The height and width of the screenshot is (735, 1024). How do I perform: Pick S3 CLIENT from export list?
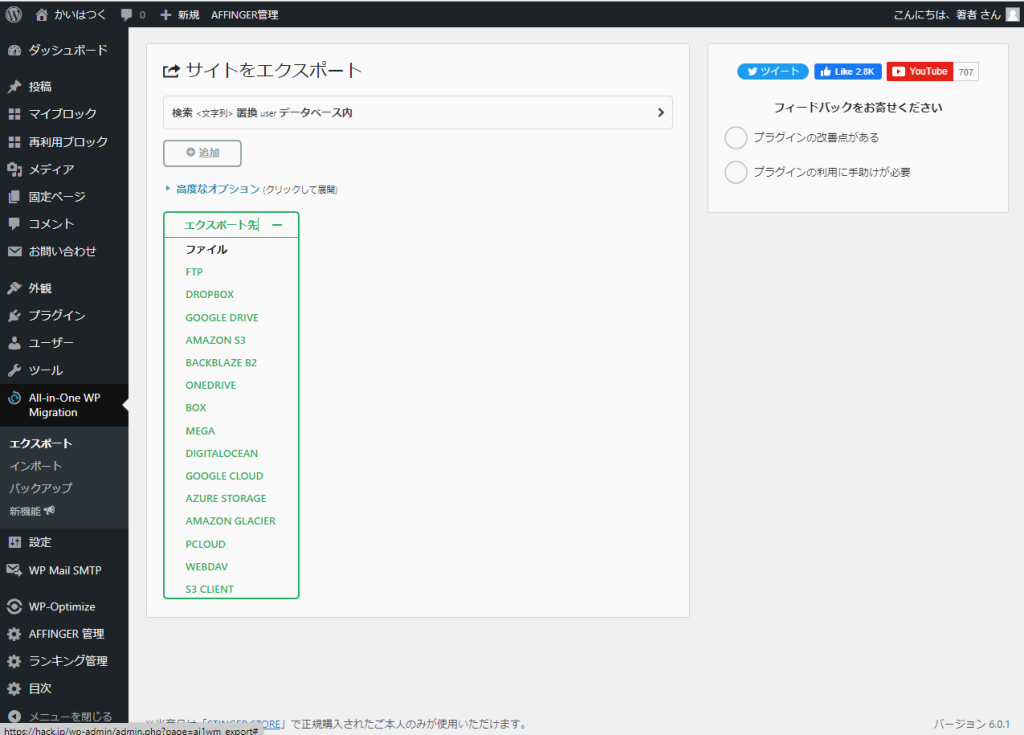(210, 589)
